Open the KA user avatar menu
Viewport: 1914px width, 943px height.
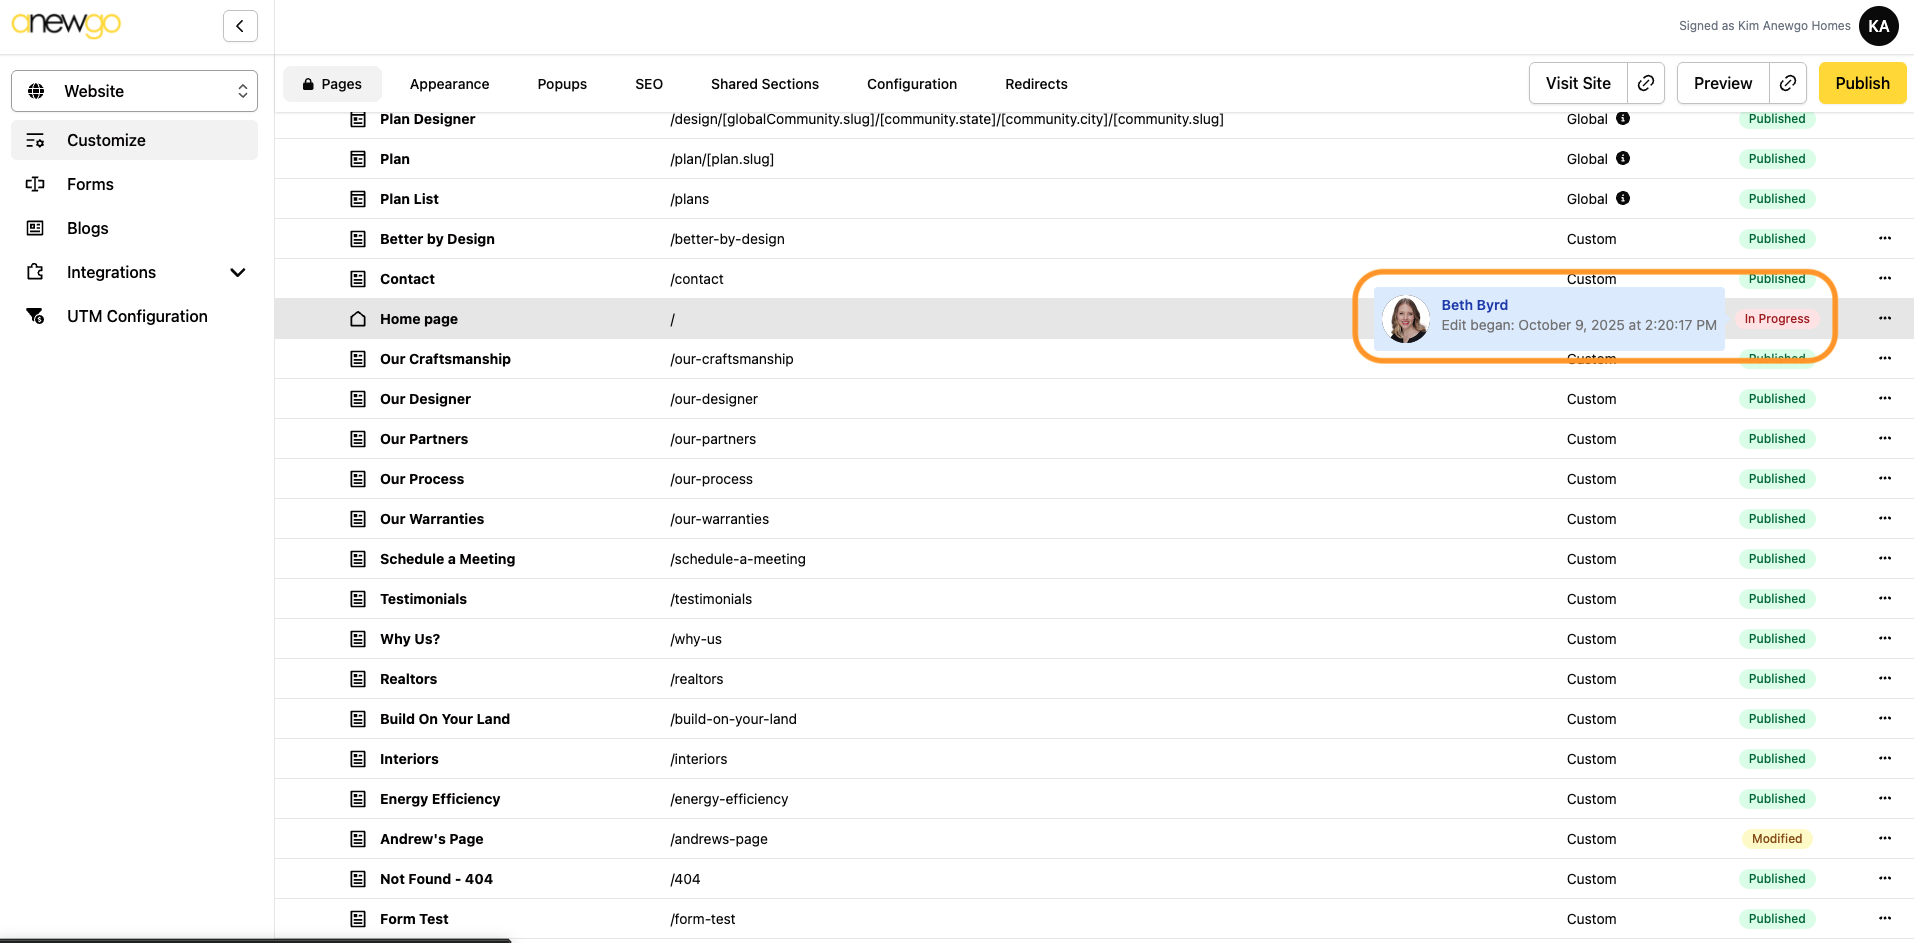(x=1878, y=26)
